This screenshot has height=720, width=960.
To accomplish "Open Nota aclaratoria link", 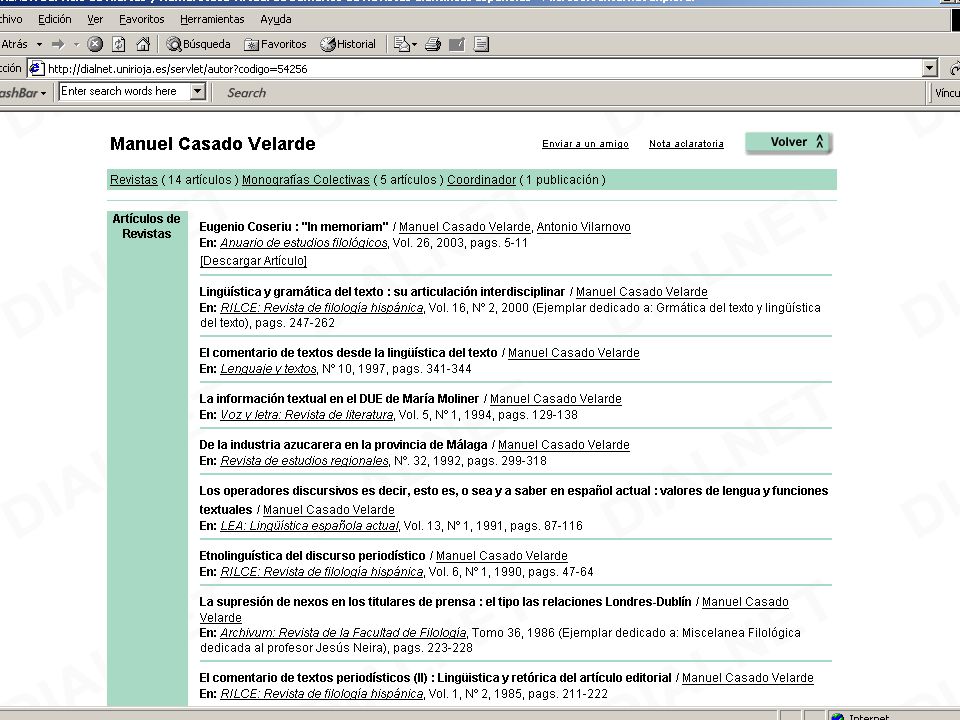I will click(x=686, y=144).
